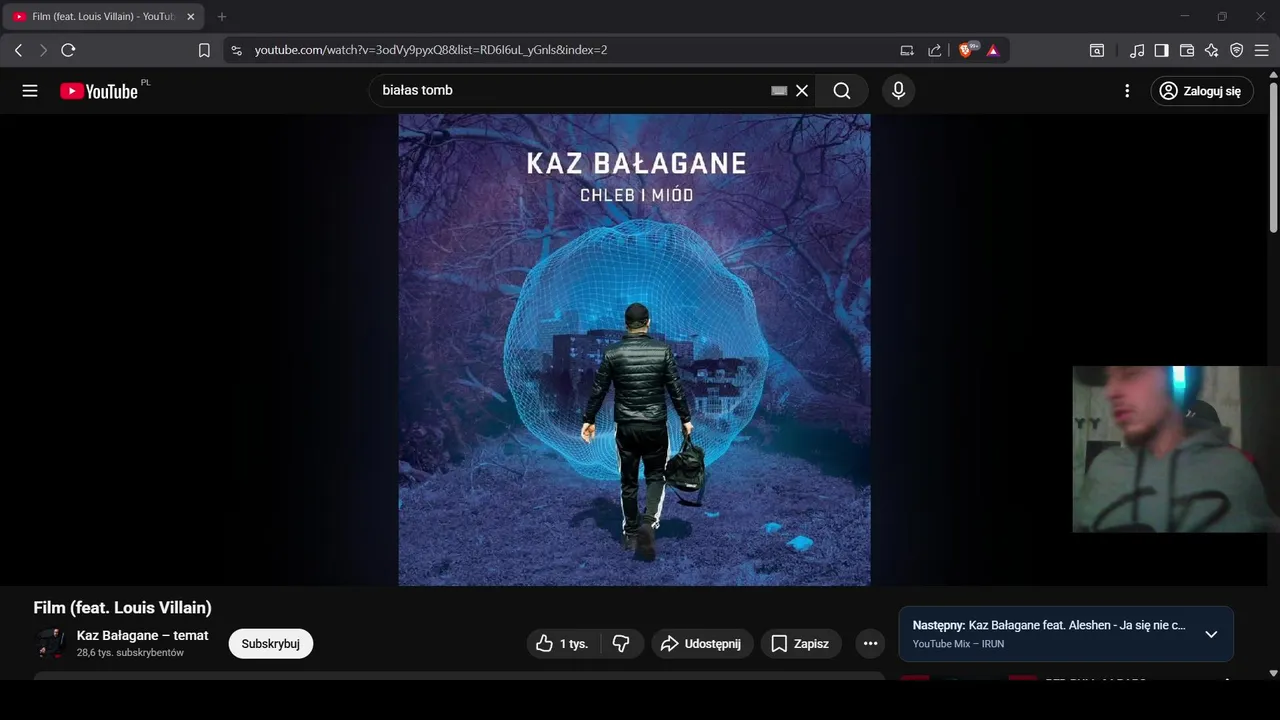This screenshot has width=1280, height=720.
Task: Go to the YouTube home logo
Action: pos(99,91)
